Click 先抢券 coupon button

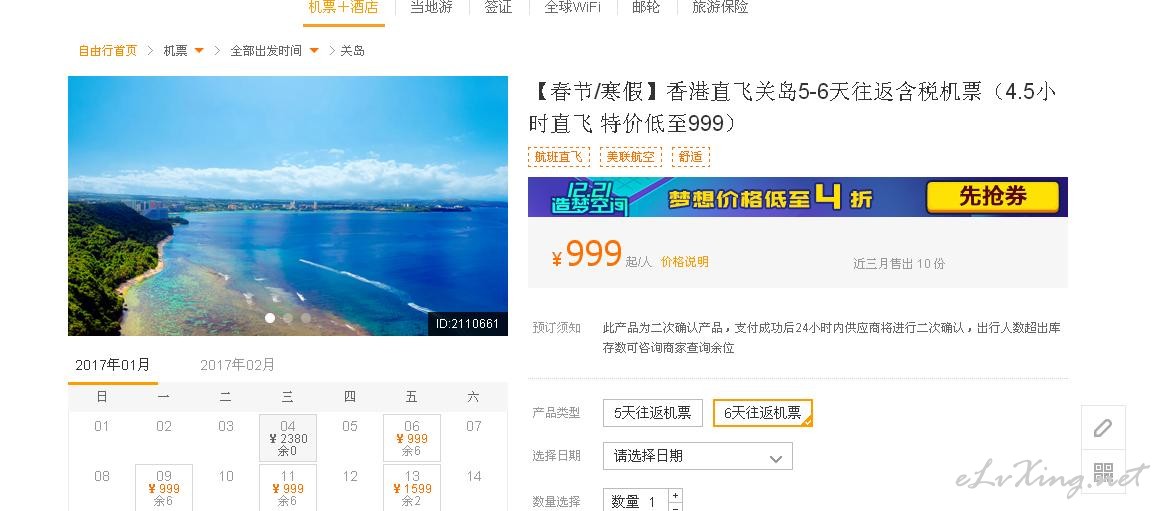coord(993,197)
